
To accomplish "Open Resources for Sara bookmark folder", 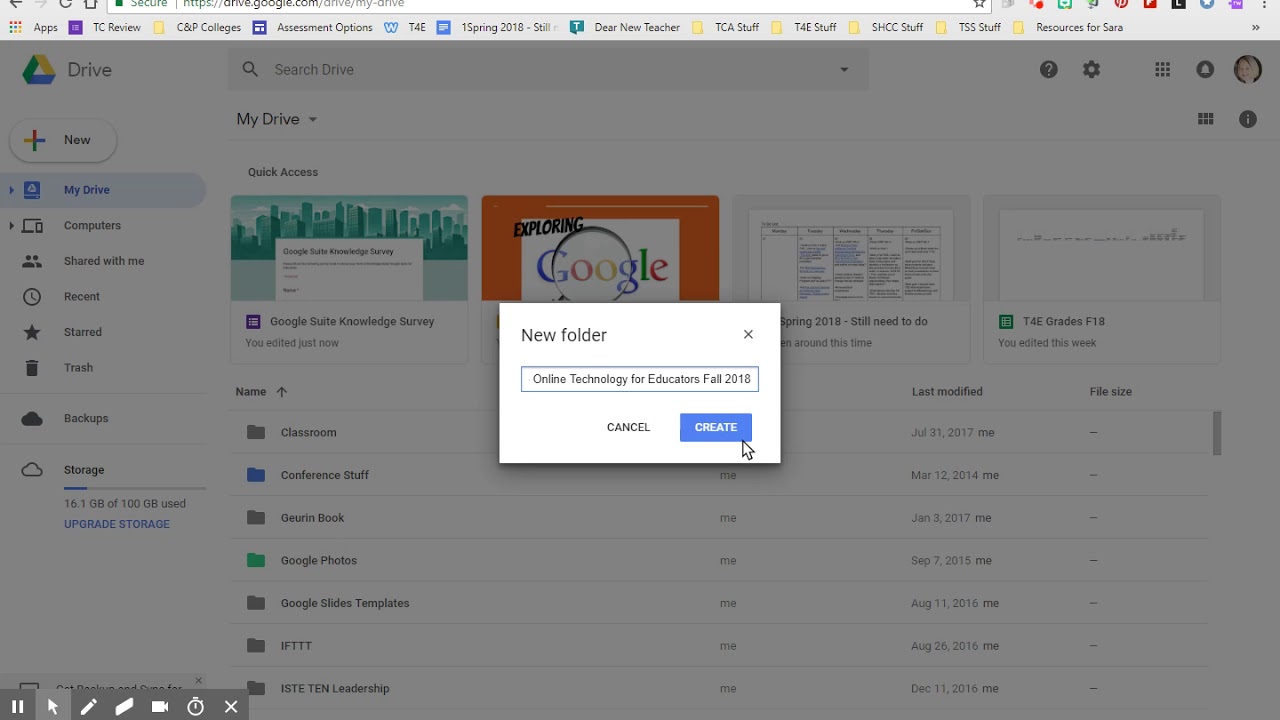I will 1067,28.
